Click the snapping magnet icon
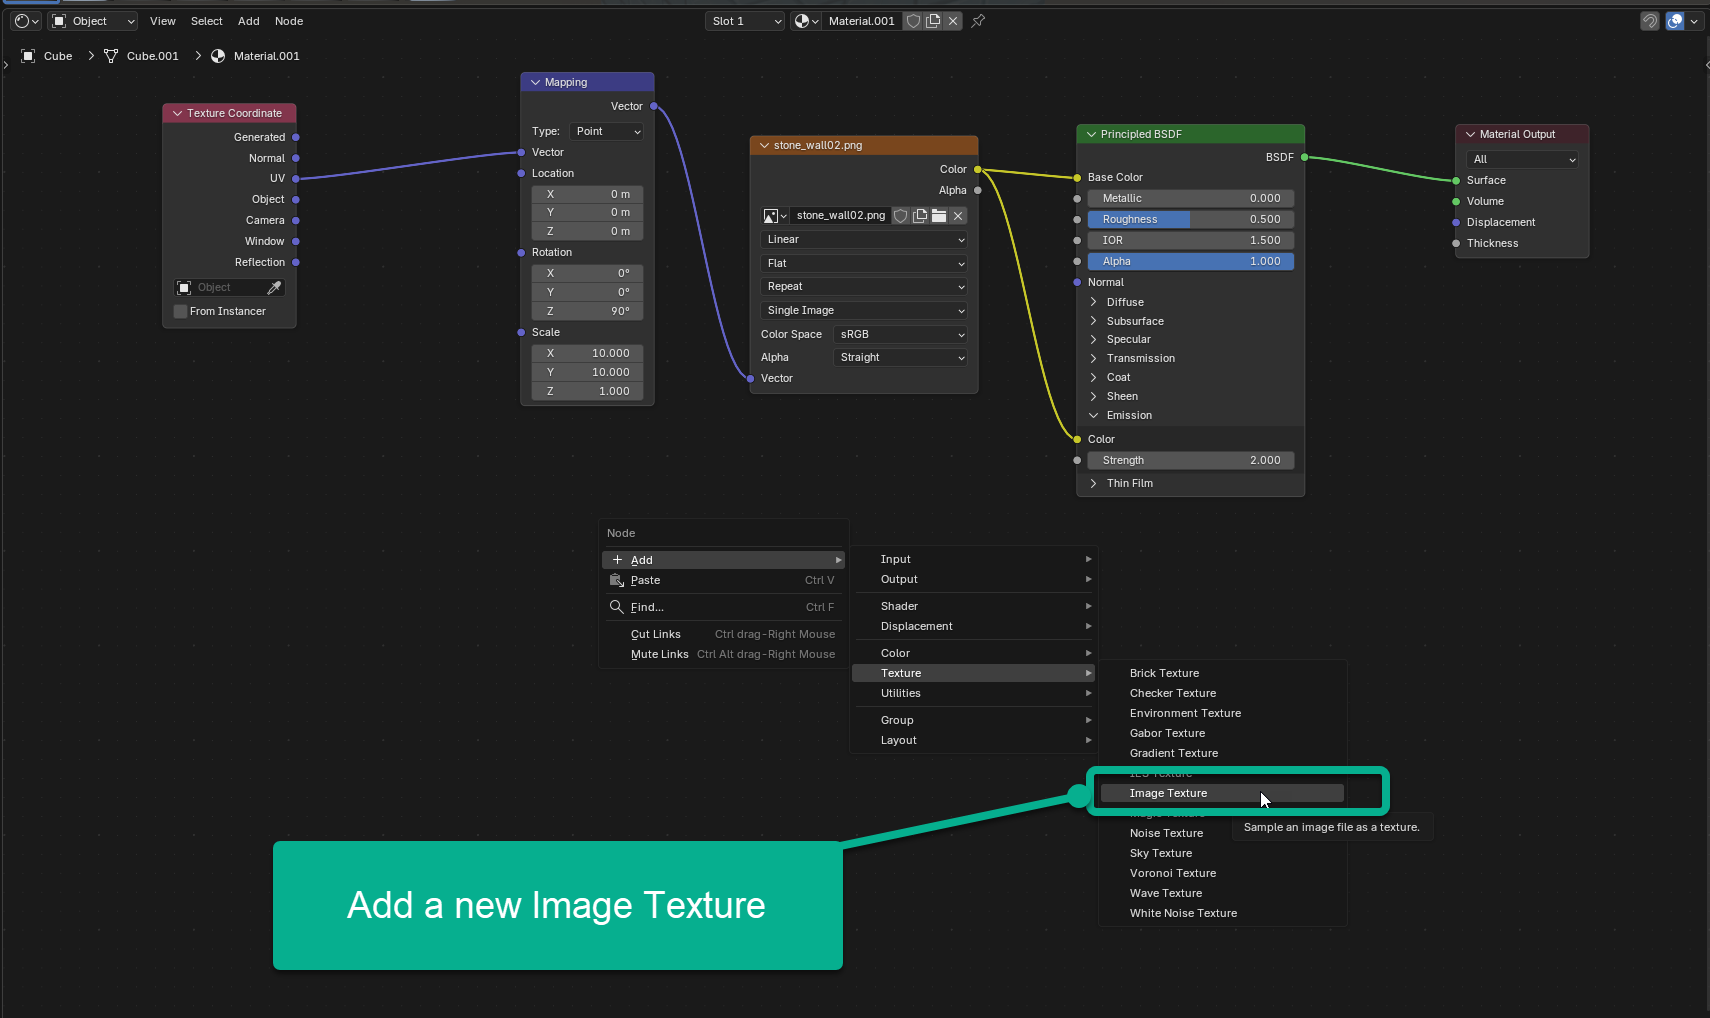Image resolution: width=1710 pixels, height=1018 pixels. click(x=1650, y=21)
